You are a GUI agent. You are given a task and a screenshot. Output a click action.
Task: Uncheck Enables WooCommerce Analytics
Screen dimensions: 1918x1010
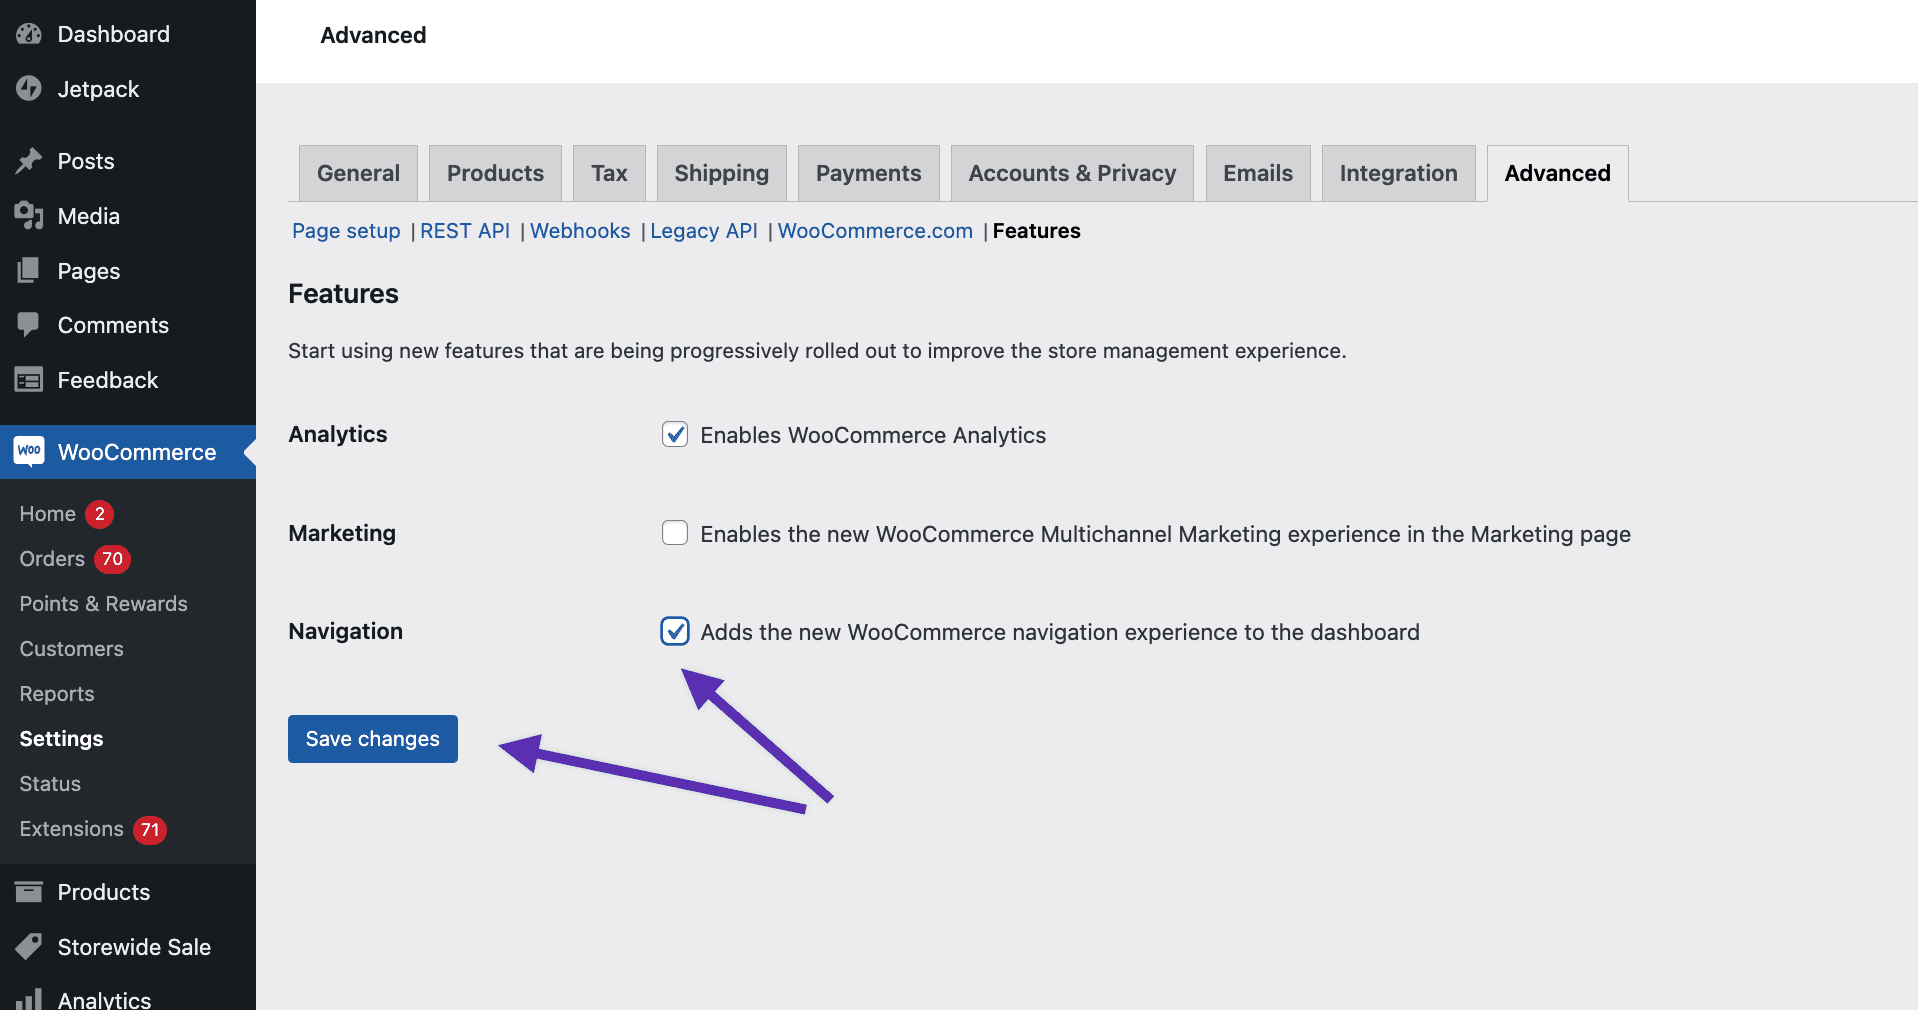pos(675,434)
